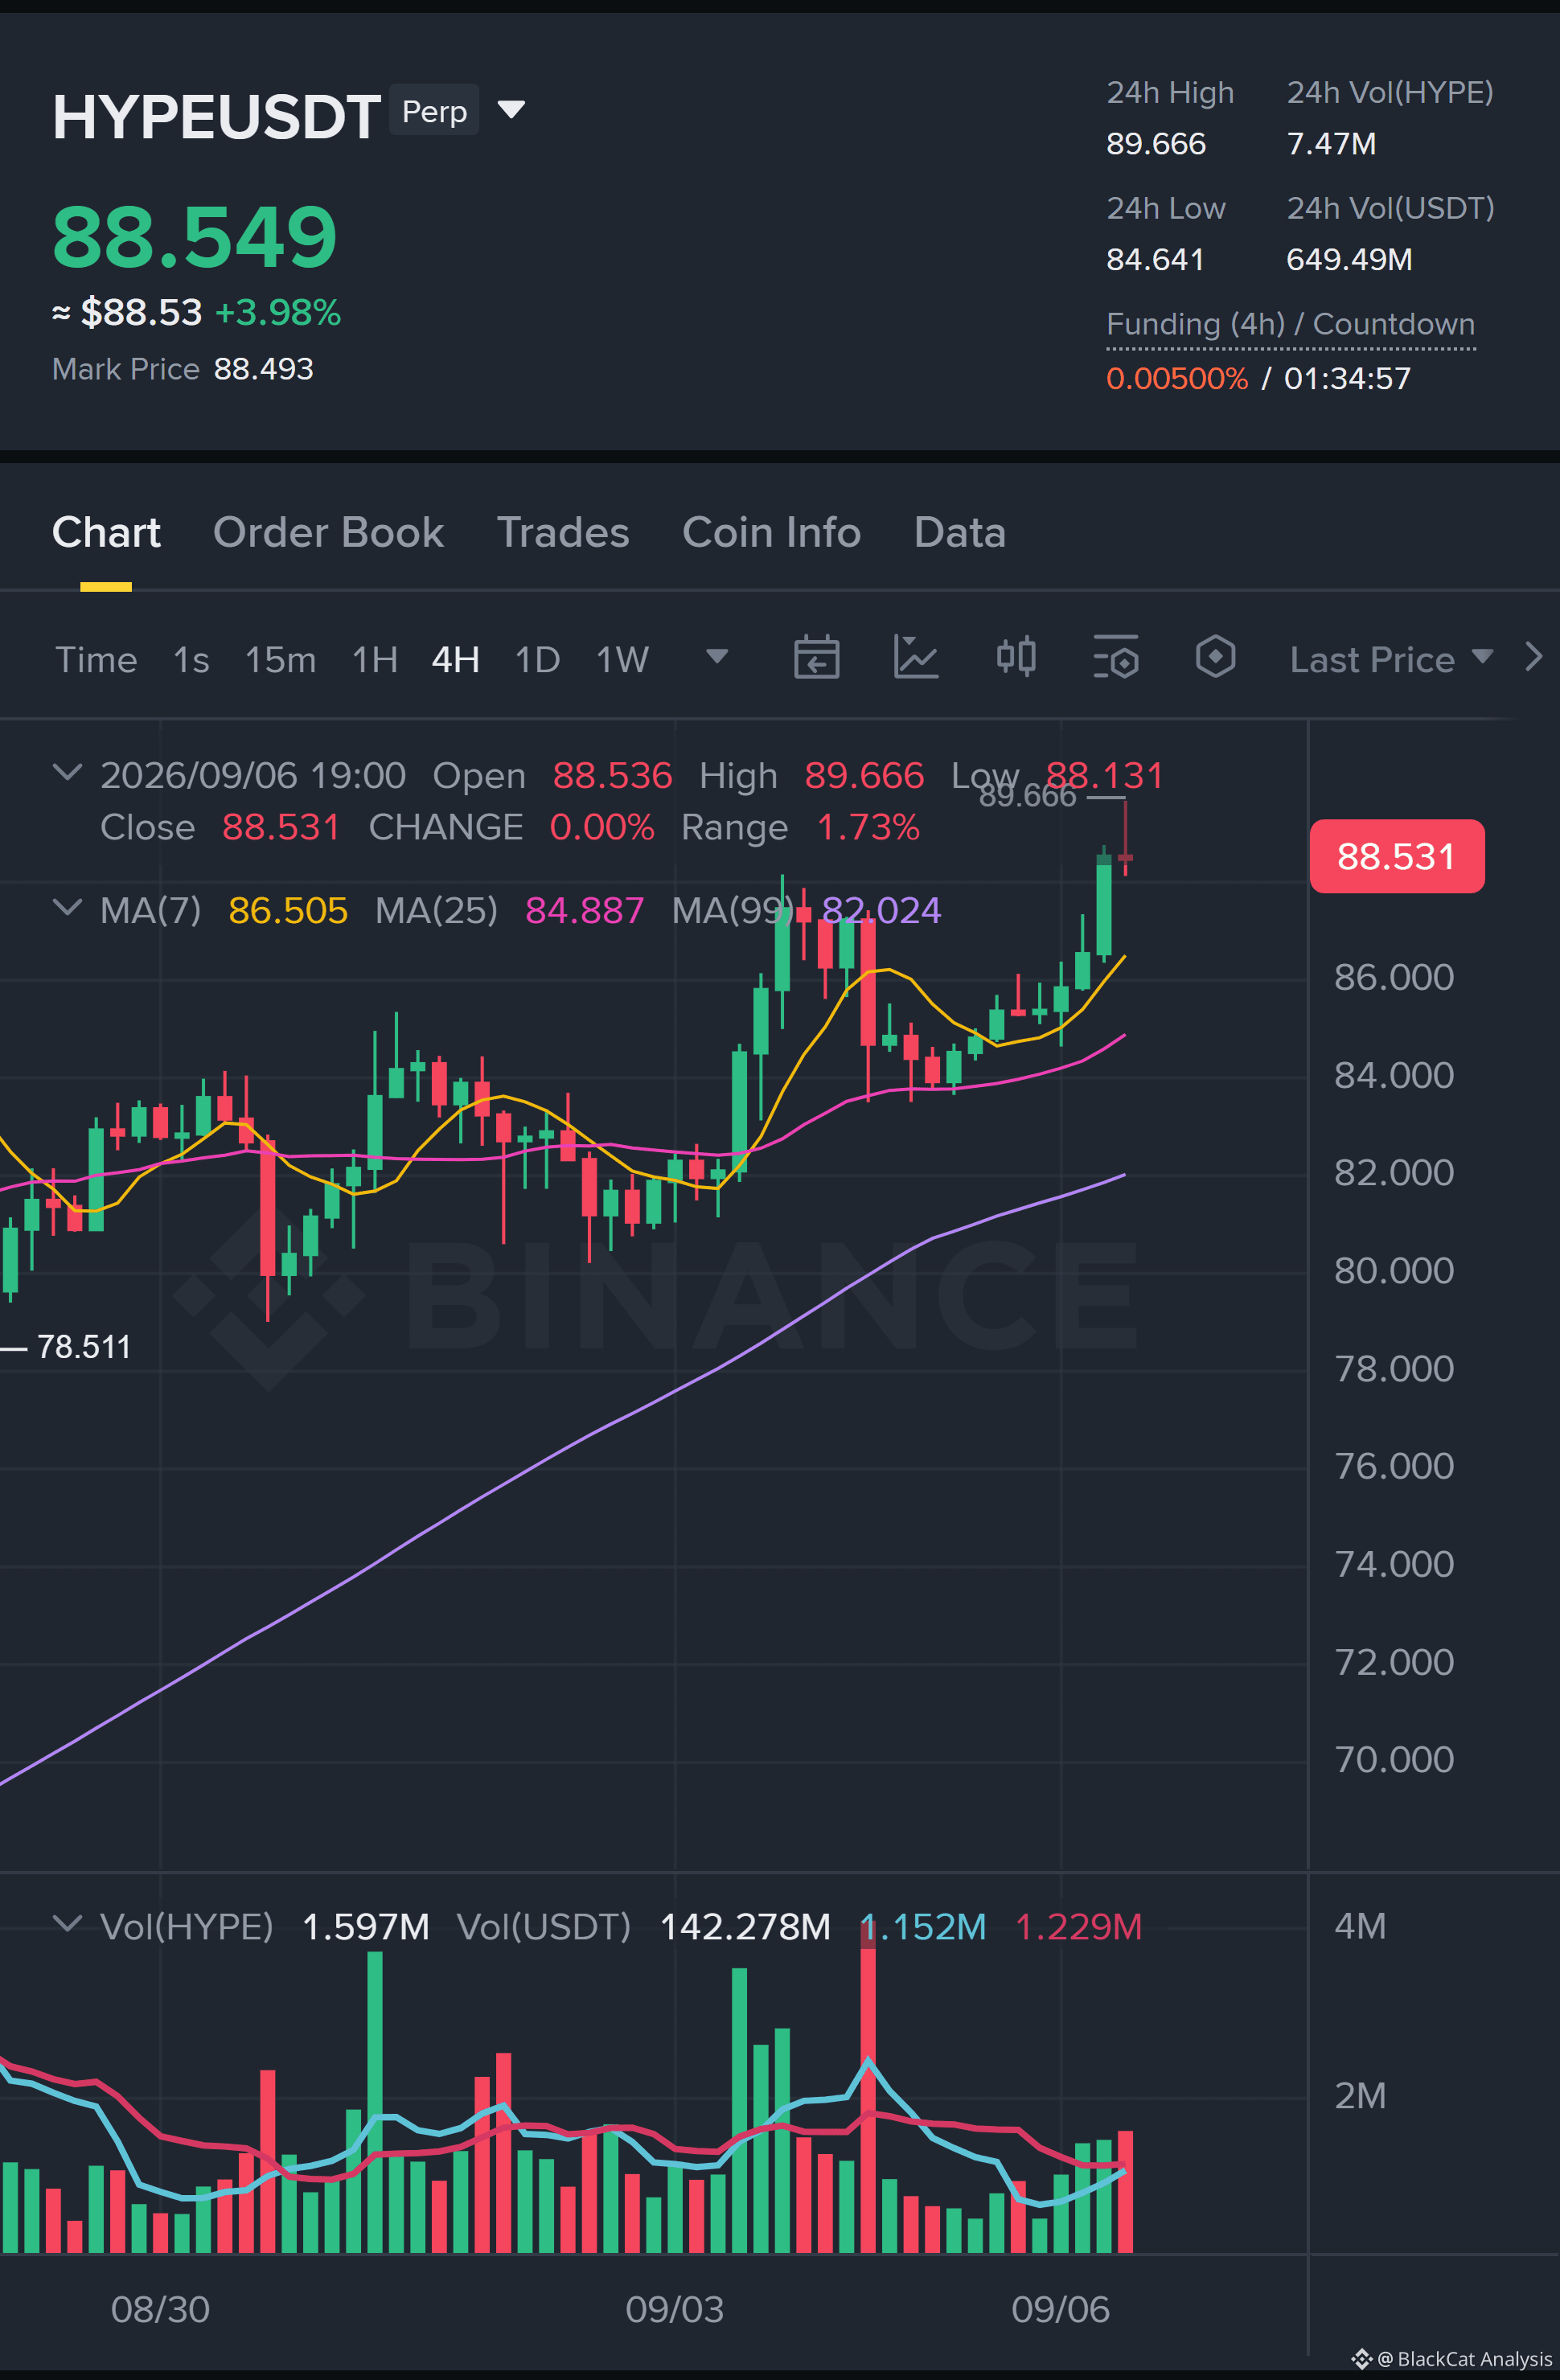Click the 88.531 red price tag

pos(1396,856)
